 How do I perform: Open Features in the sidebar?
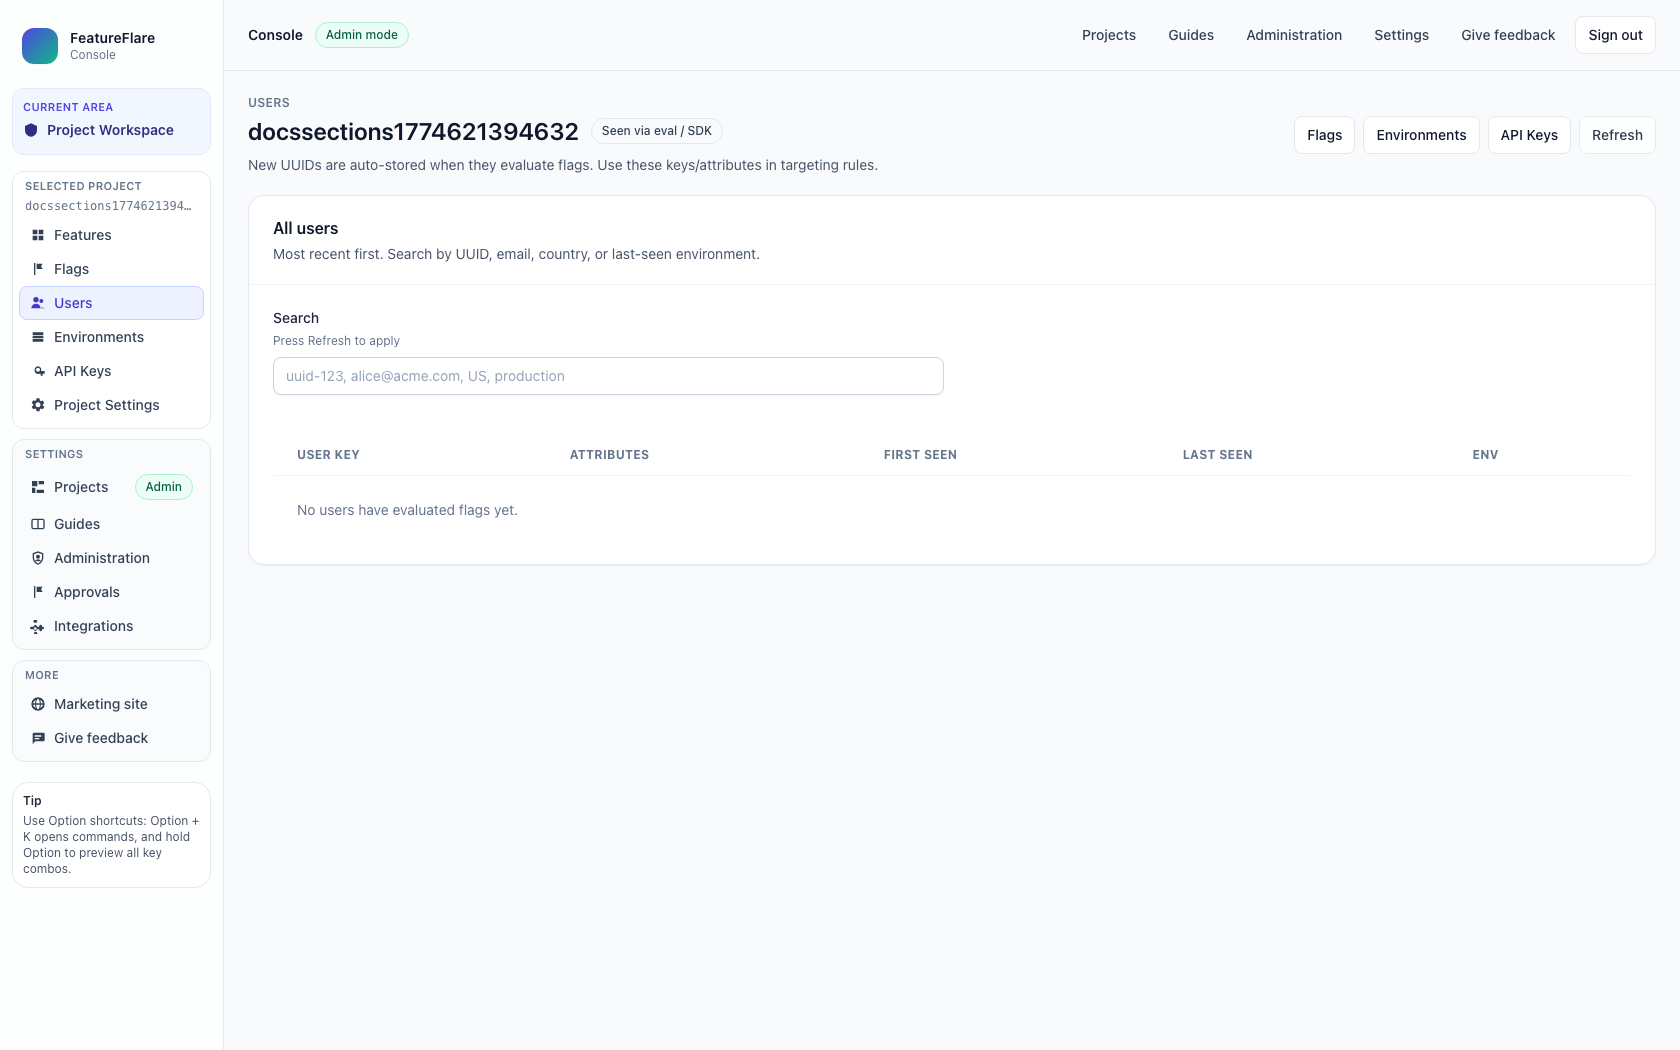tap(111, 235)
